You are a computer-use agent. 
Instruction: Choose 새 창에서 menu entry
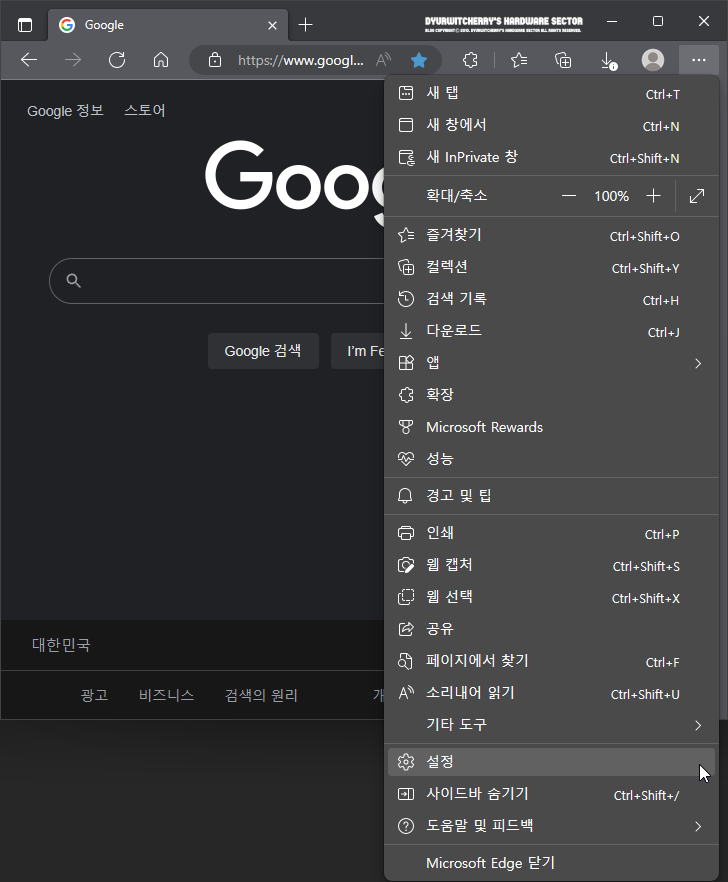coord(551,125)
